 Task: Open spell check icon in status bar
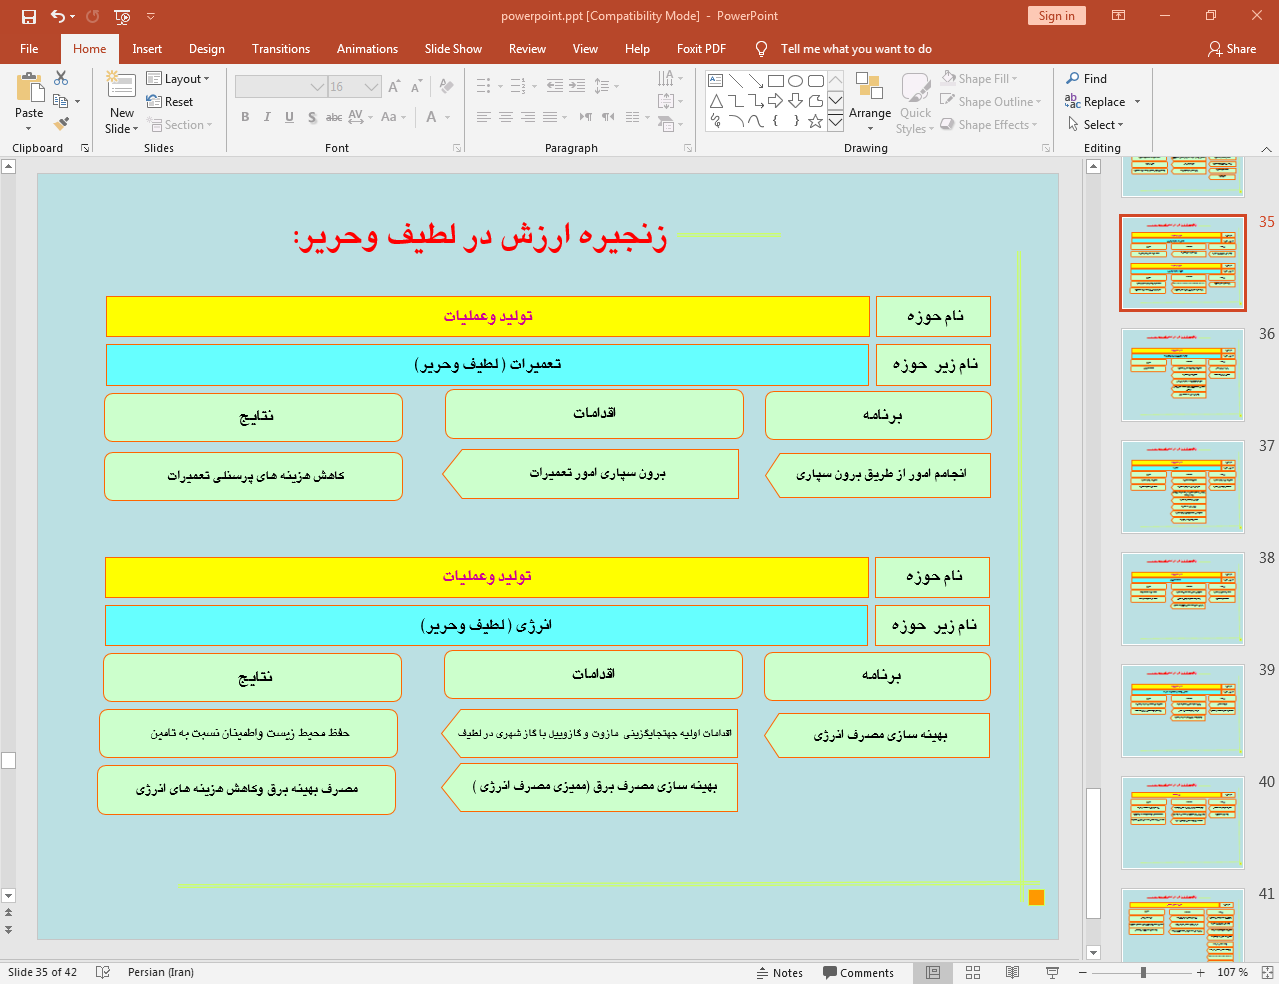pyautogui.click(x=102, y=972)
